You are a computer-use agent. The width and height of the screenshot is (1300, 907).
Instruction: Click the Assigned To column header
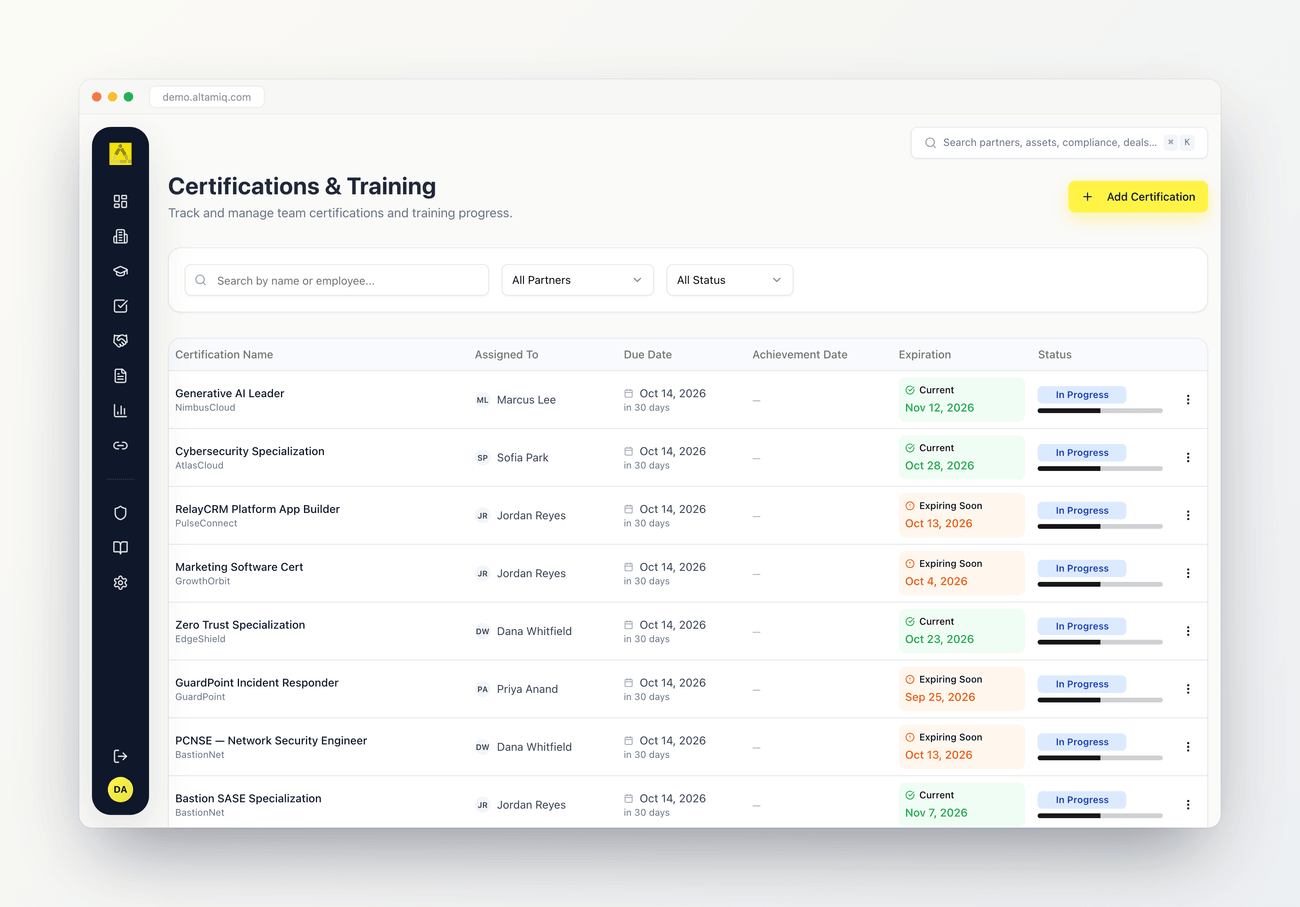506,355
